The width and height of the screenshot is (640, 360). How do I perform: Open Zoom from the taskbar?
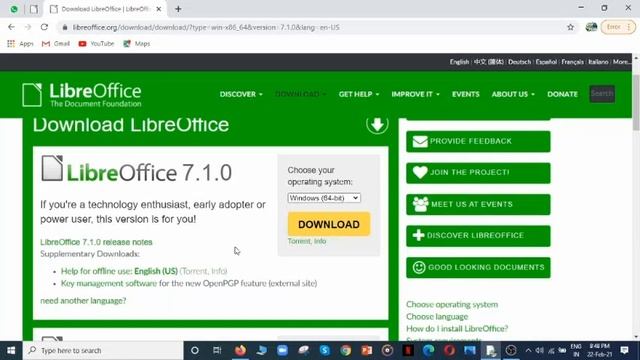tap(282, 350)
